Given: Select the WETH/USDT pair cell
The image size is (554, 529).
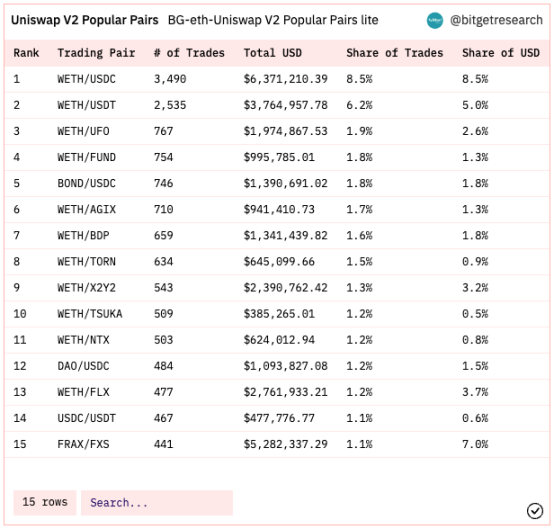Looking at the screenshot, I should pos(87,105).
